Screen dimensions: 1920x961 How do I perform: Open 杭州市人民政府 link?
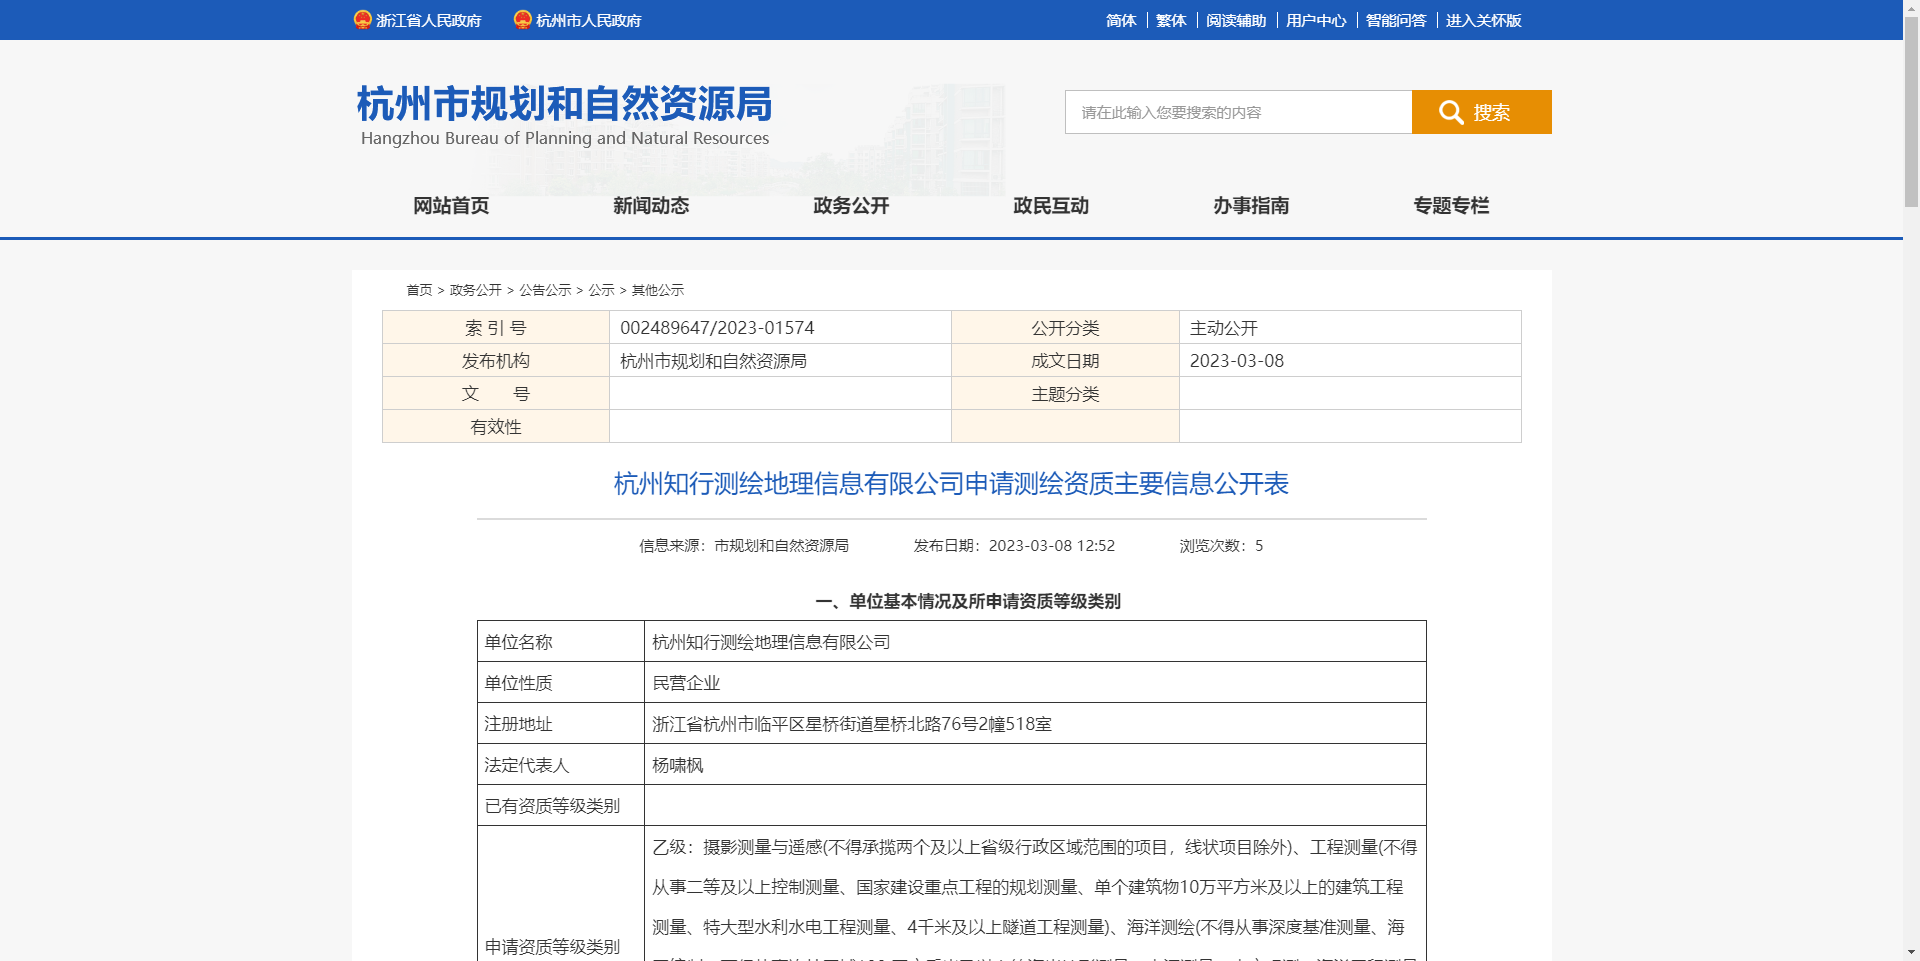click(x=588, y=20)
